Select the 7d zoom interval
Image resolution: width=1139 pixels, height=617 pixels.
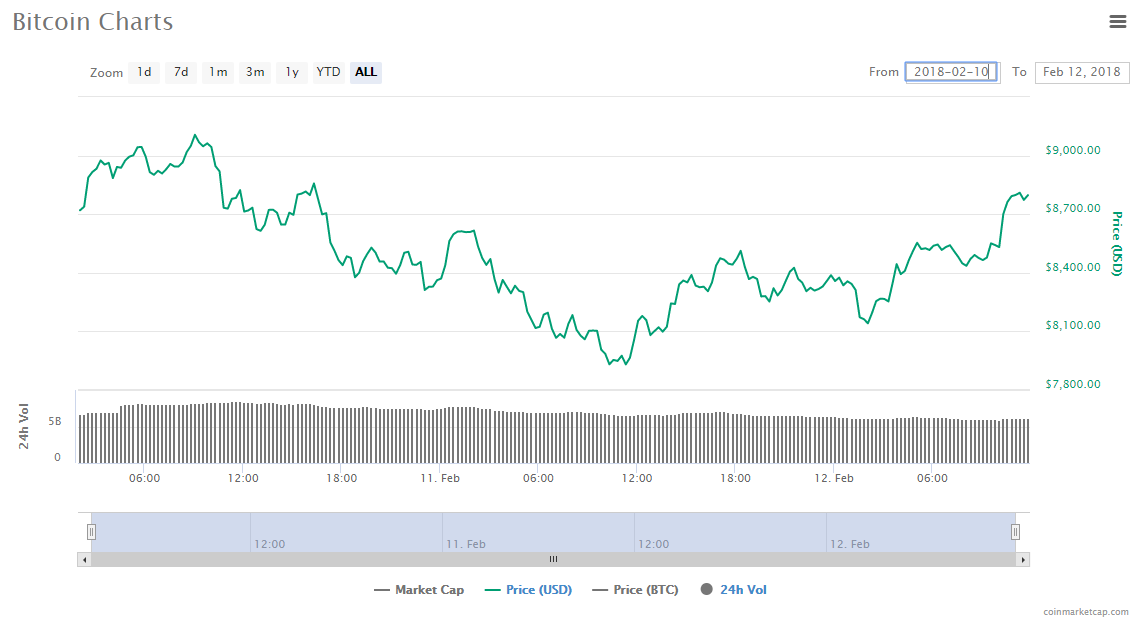180,72
